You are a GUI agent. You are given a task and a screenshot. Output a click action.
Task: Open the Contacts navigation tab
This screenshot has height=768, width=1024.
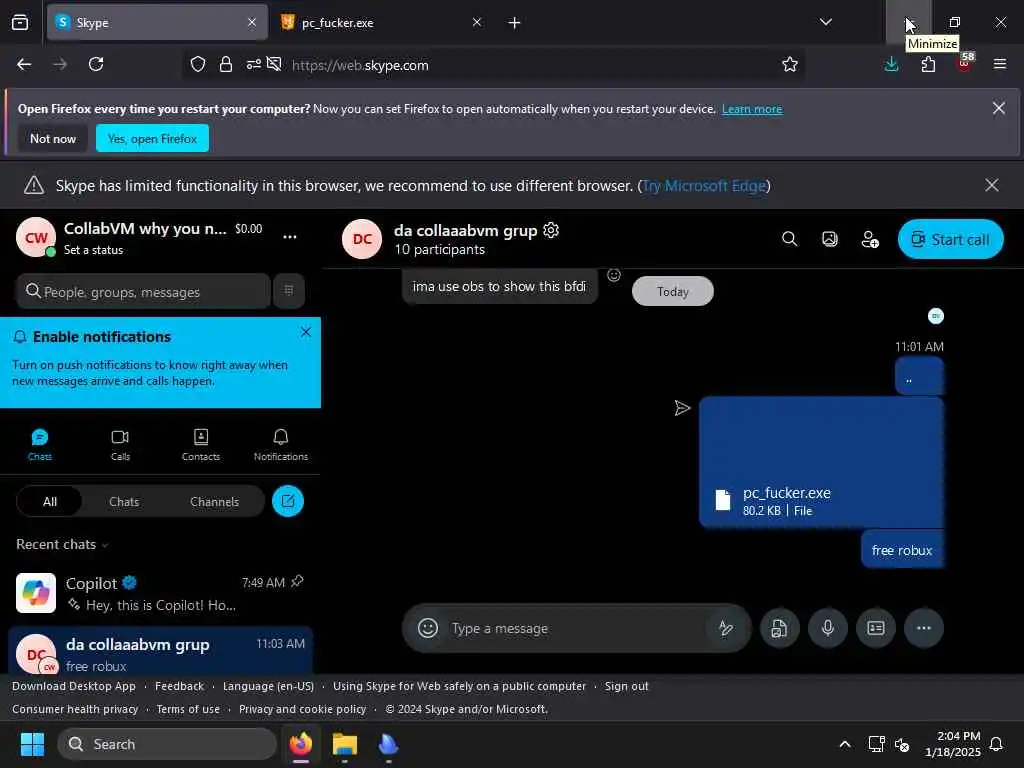pos(200,445)
